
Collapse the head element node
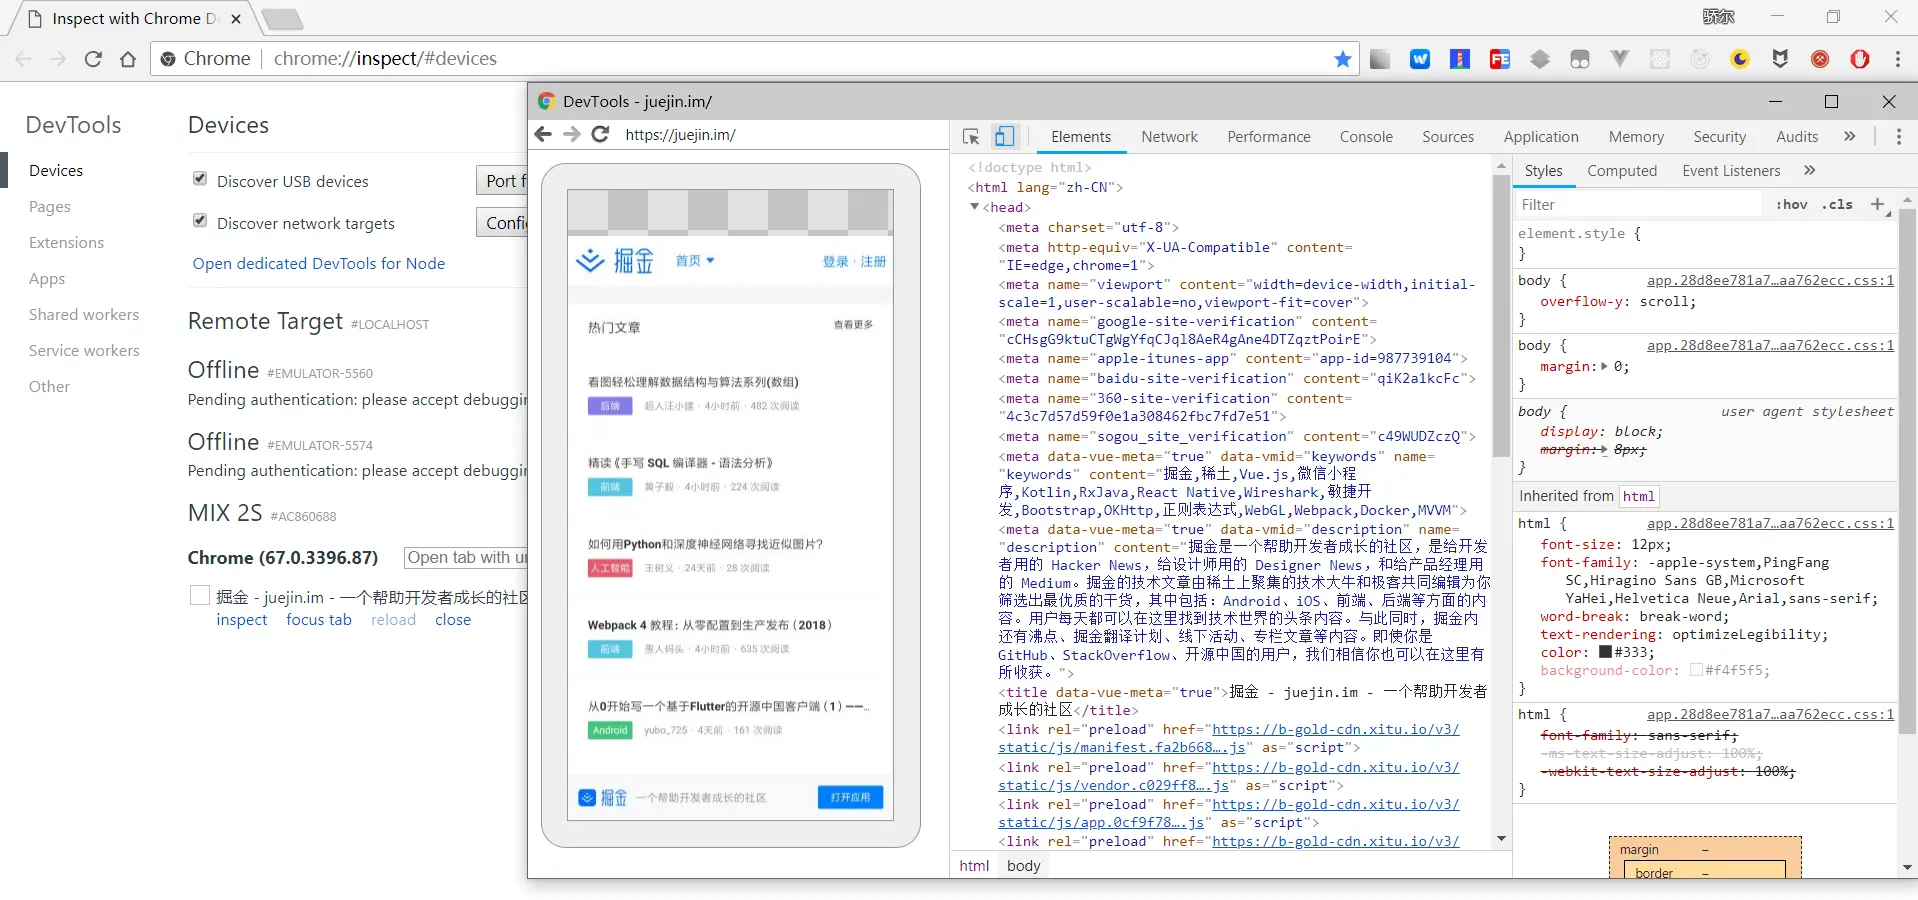tap(975, 207)
